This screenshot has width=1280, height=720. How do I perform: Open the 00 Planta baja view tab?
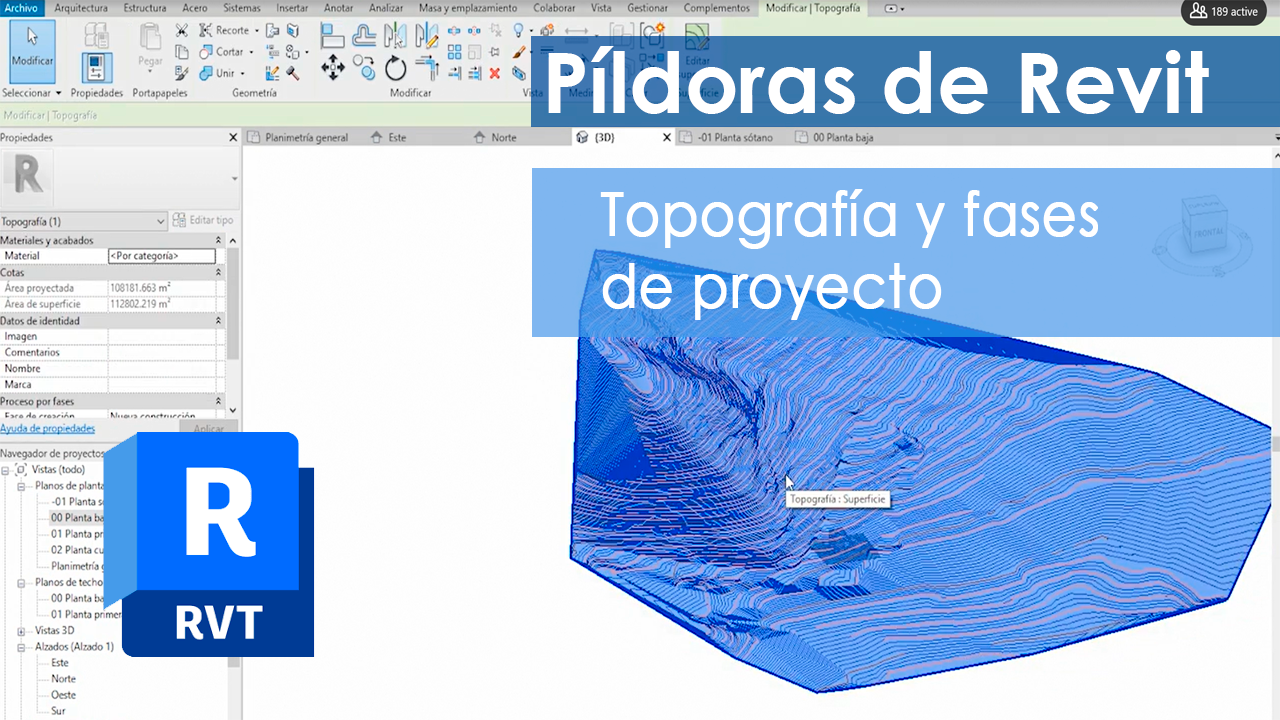pyautogui.click(x=835, y=137)
